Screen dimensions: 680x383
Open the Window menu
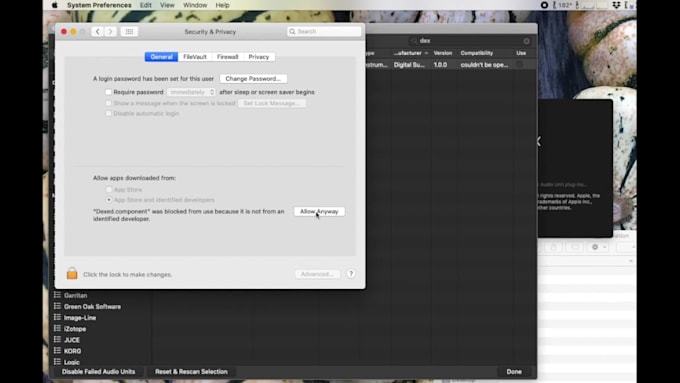coord(195,5)
